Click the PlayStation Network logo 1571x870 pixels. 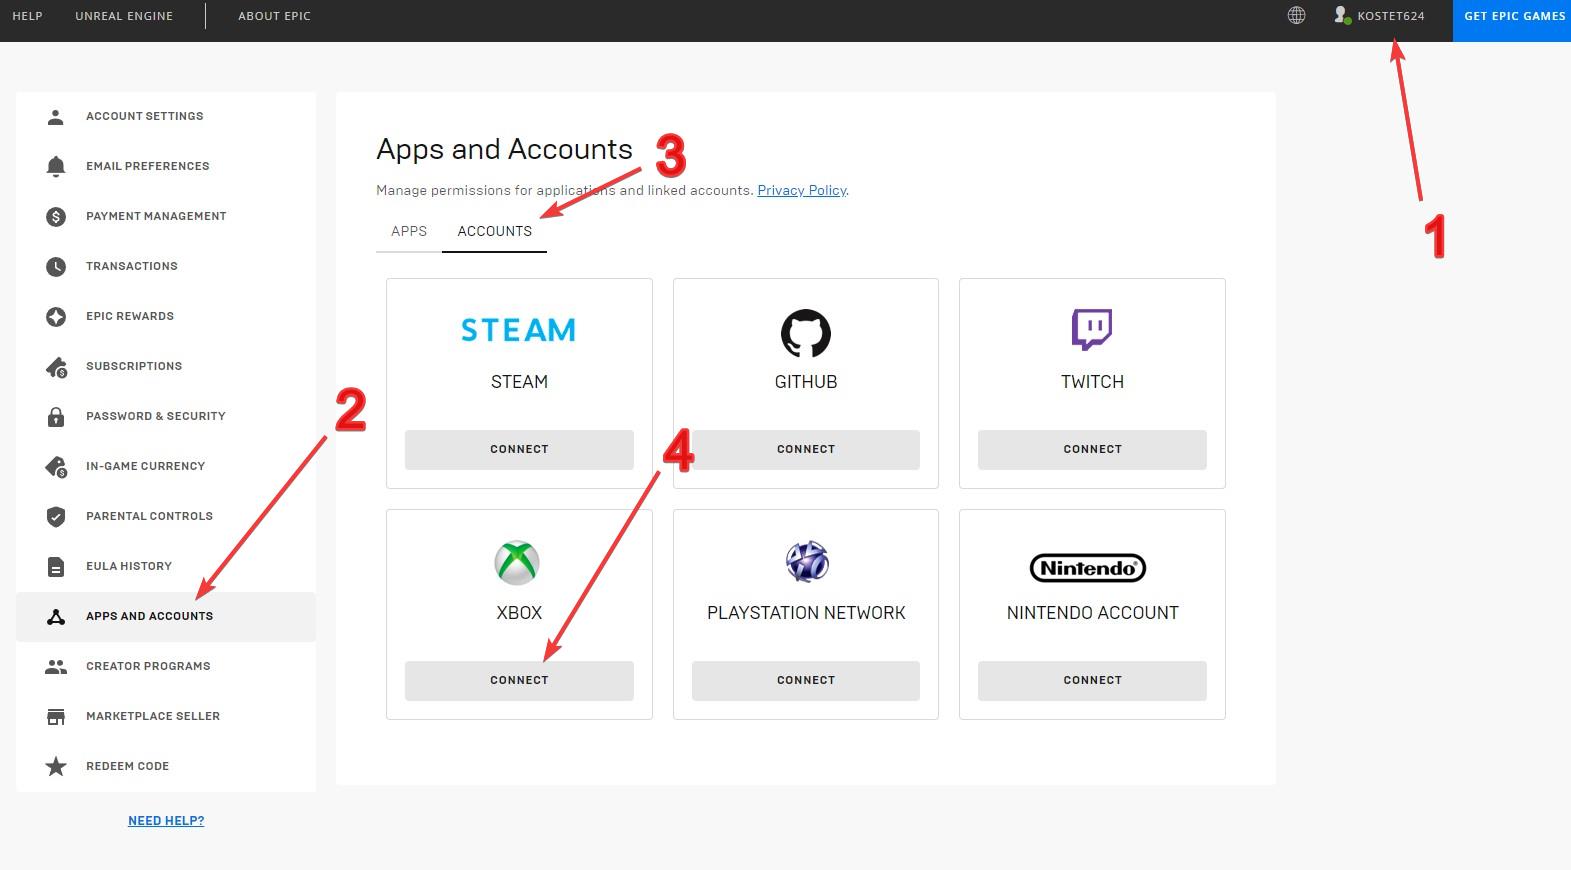click(806, 562)
